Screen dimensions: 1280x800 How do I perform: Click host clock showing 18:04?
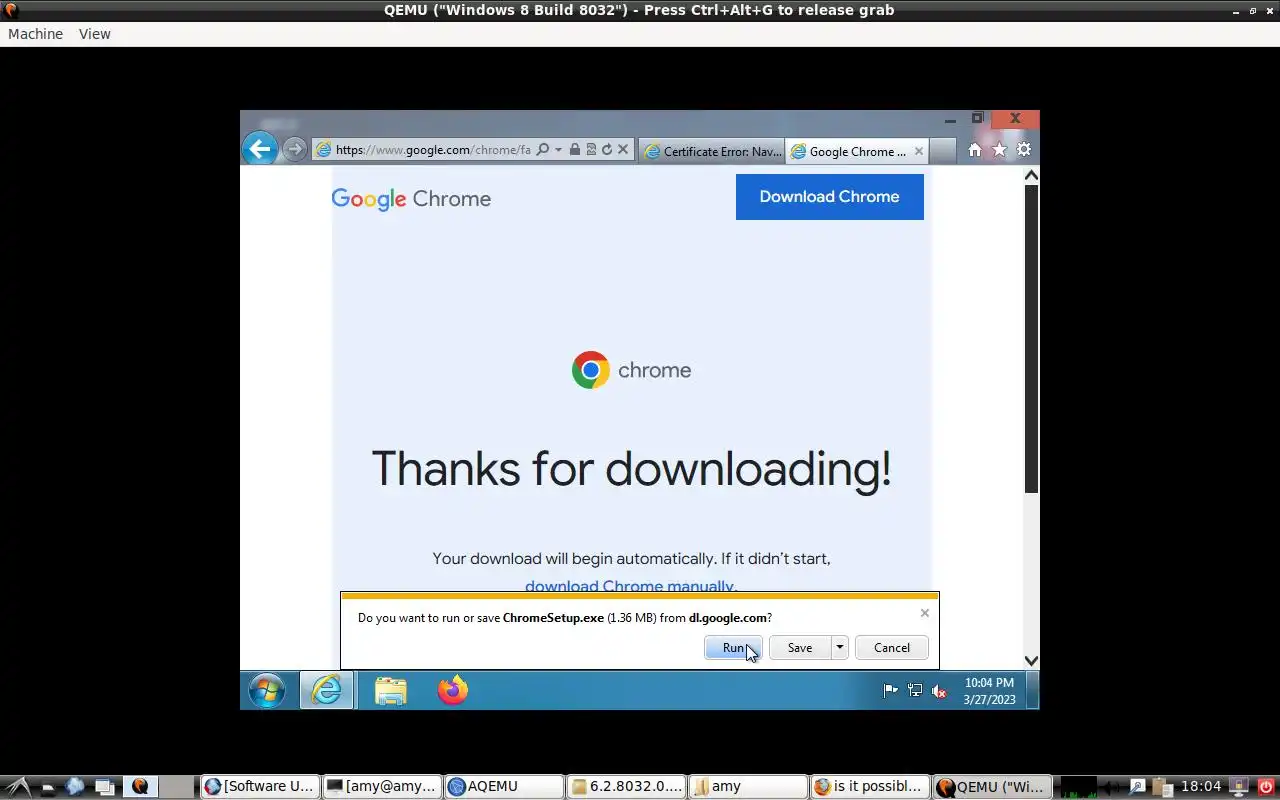(1201, 787)
